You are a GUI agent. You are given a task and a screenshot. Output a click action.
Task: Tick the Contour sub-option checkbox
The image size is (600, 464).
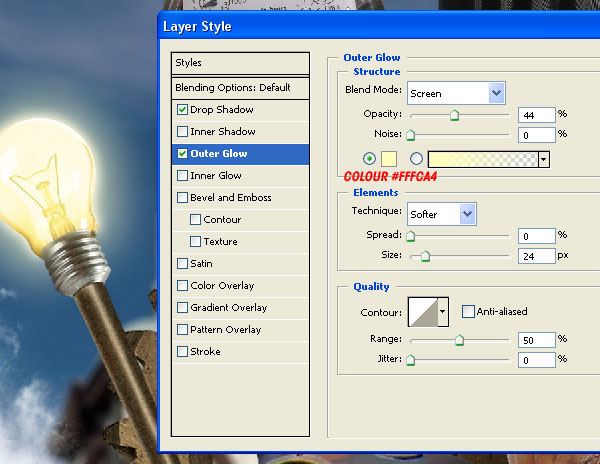click(195, 220)
